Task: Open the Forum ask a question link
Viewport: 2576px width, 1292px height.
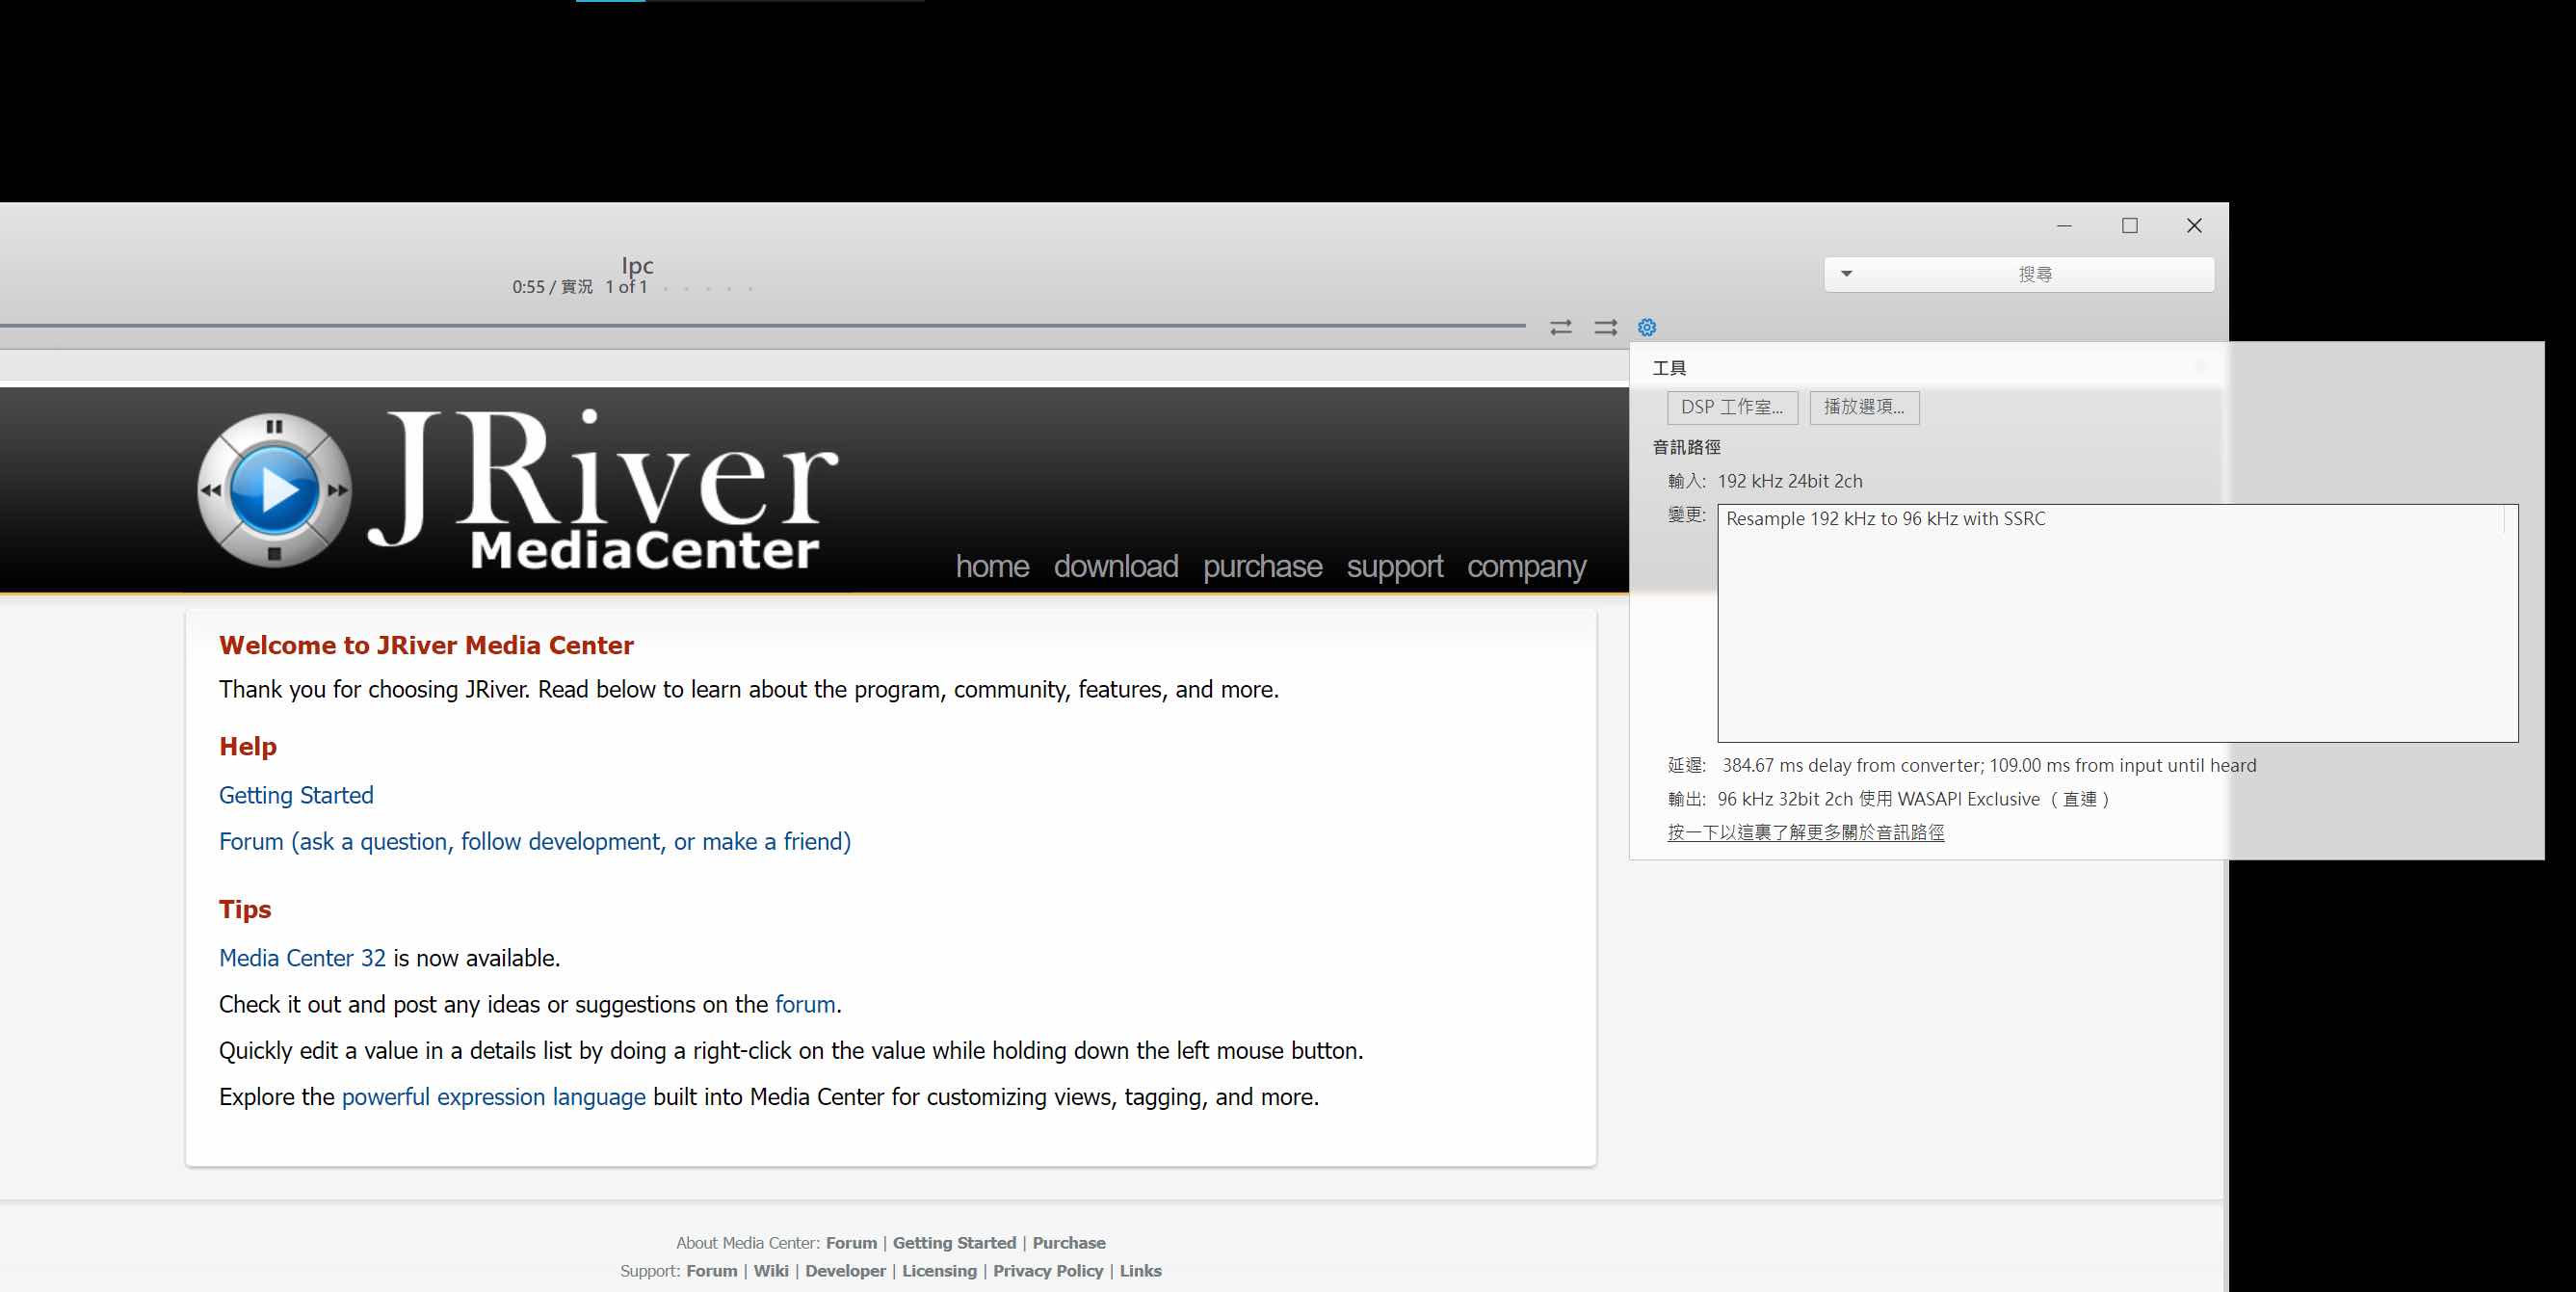Action: 535,841
